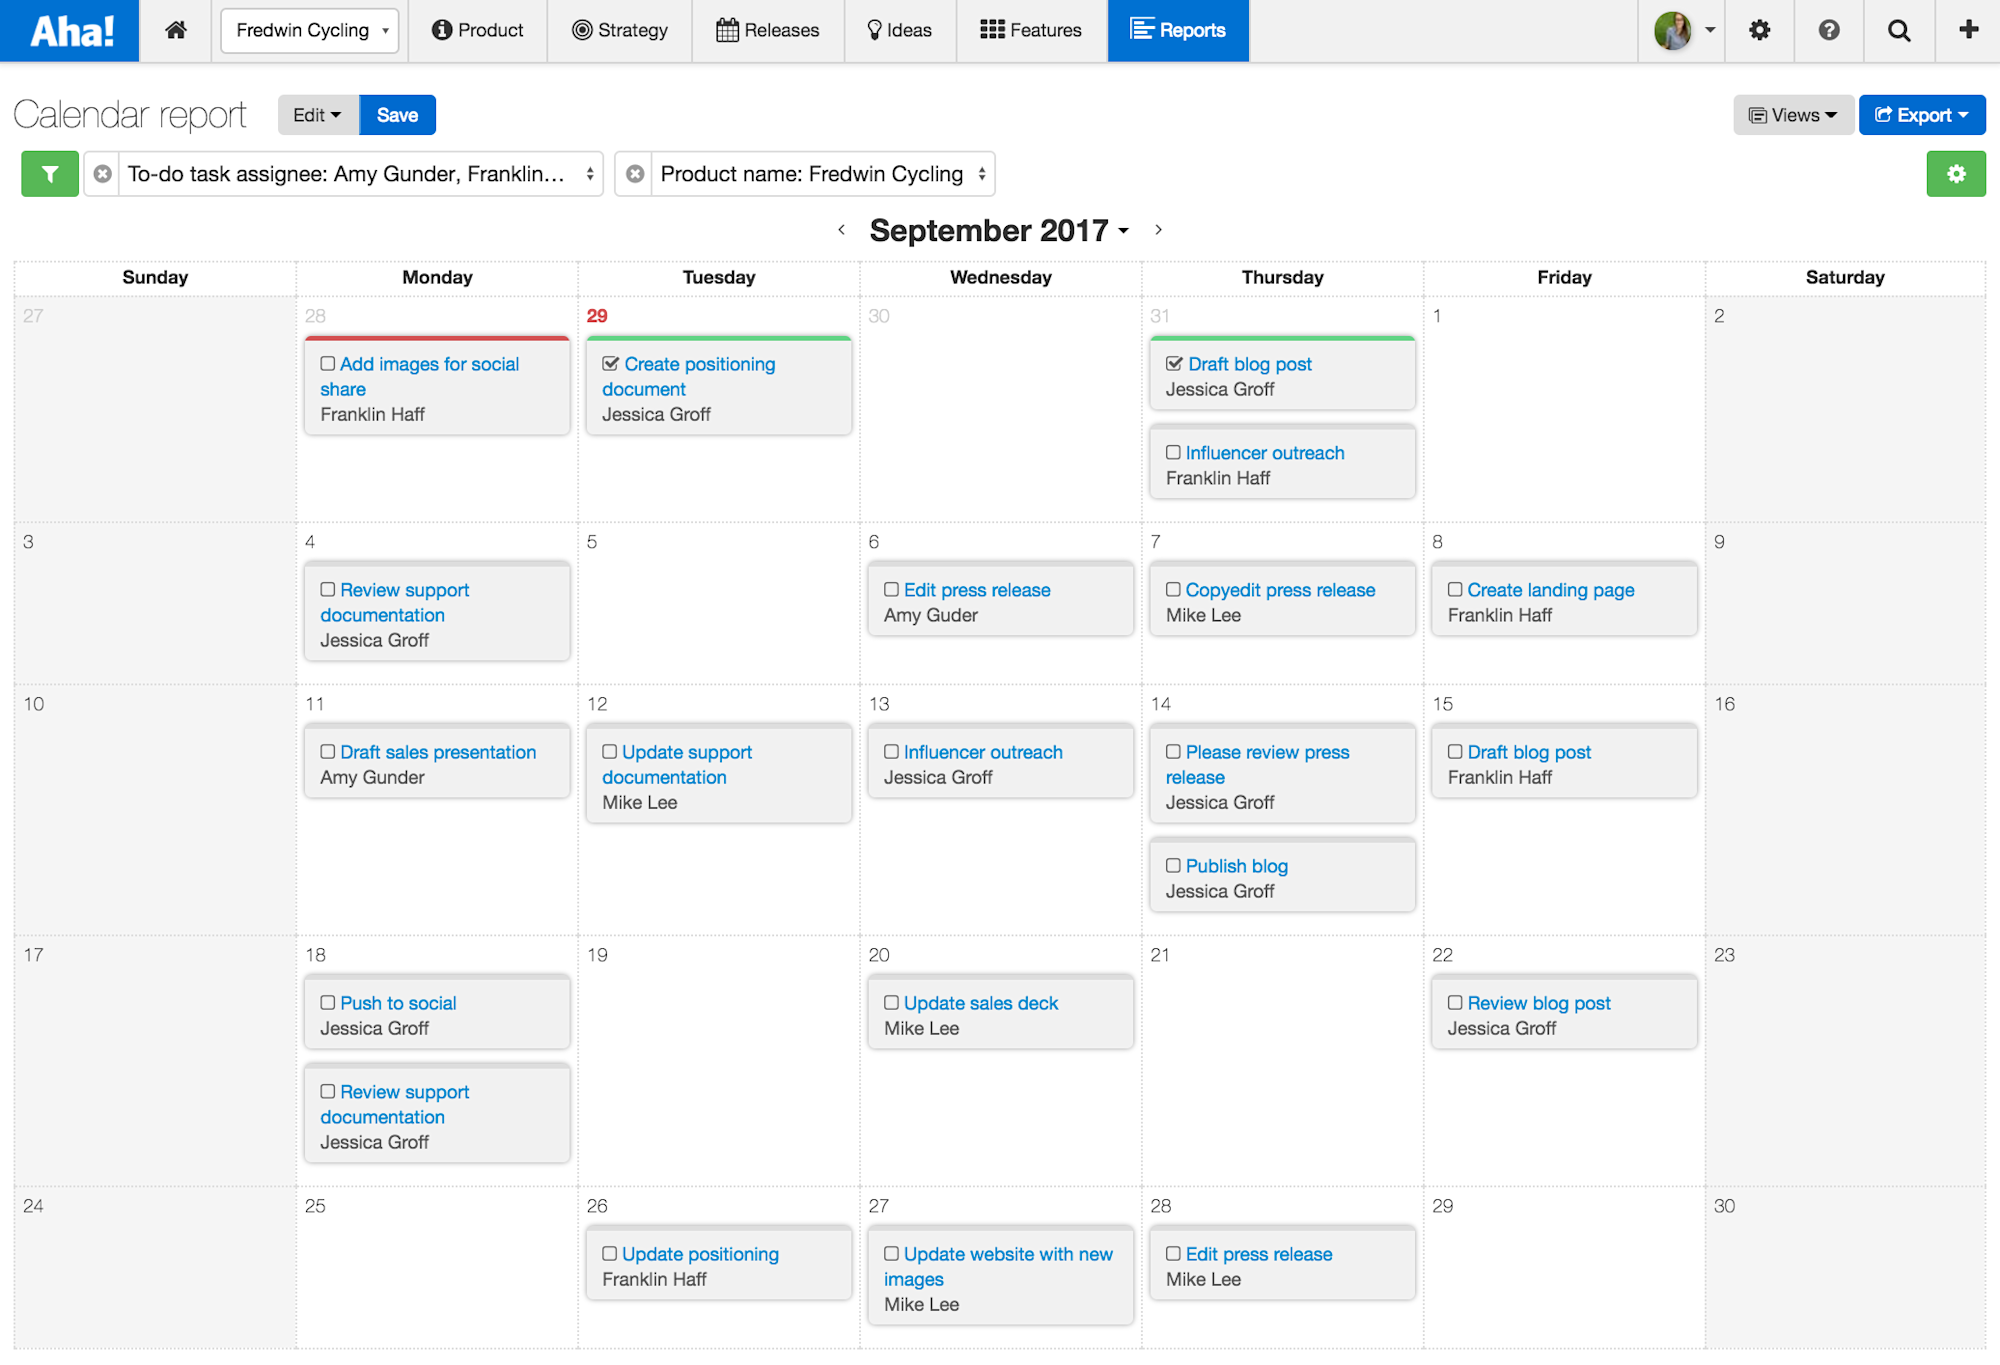Save the calendar report
Viewport: 2000px width, 1365px height.
(397, 114)
